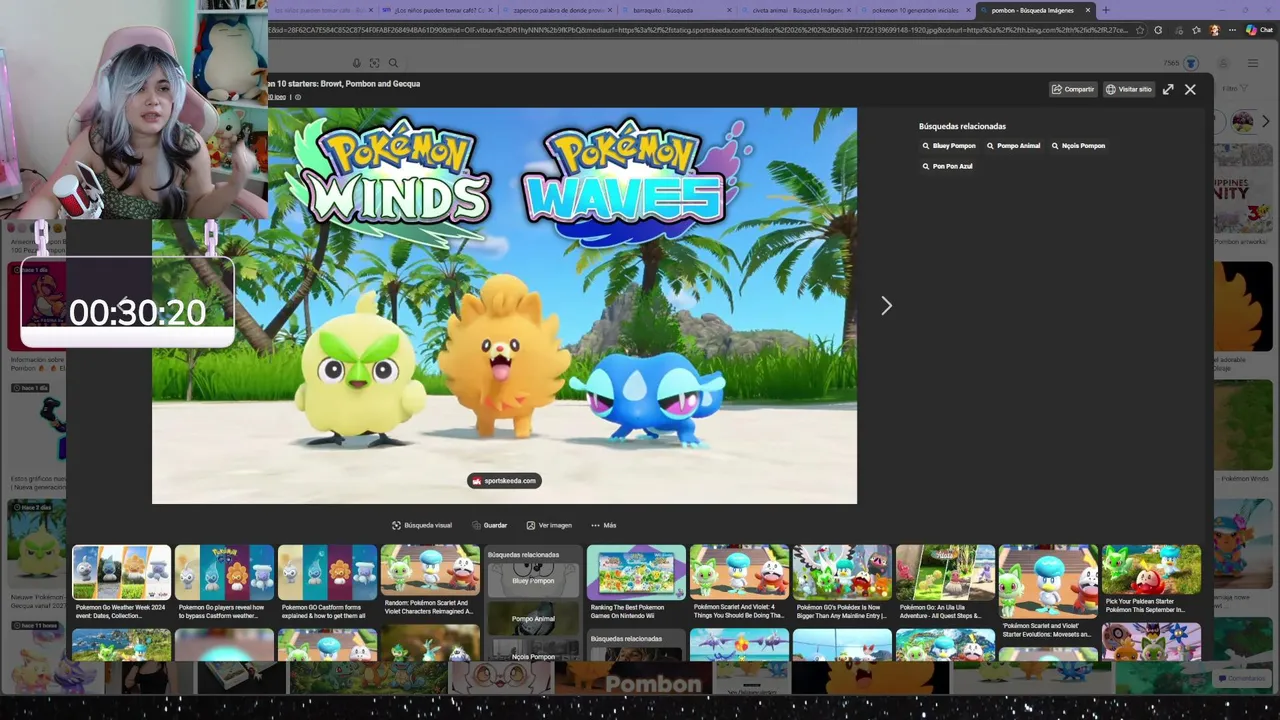Click the search magnifier icon
Image resolution: width=1280 pixels, height=720 pixels.
[393, 63]
